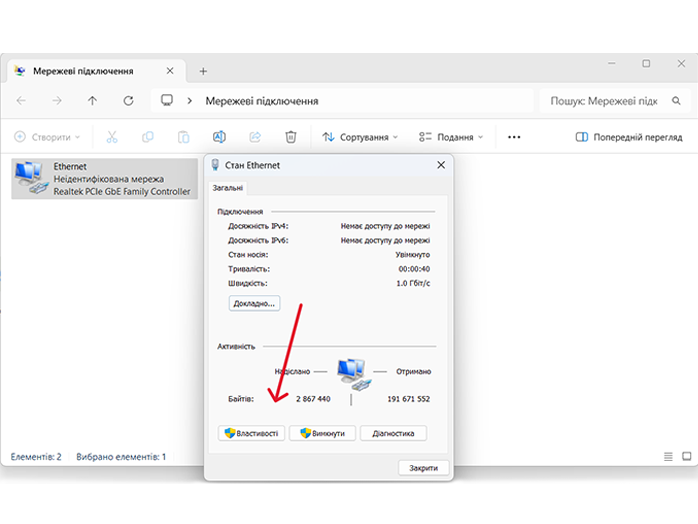Click the Досяжність IPv4: label

click(258, 226)
